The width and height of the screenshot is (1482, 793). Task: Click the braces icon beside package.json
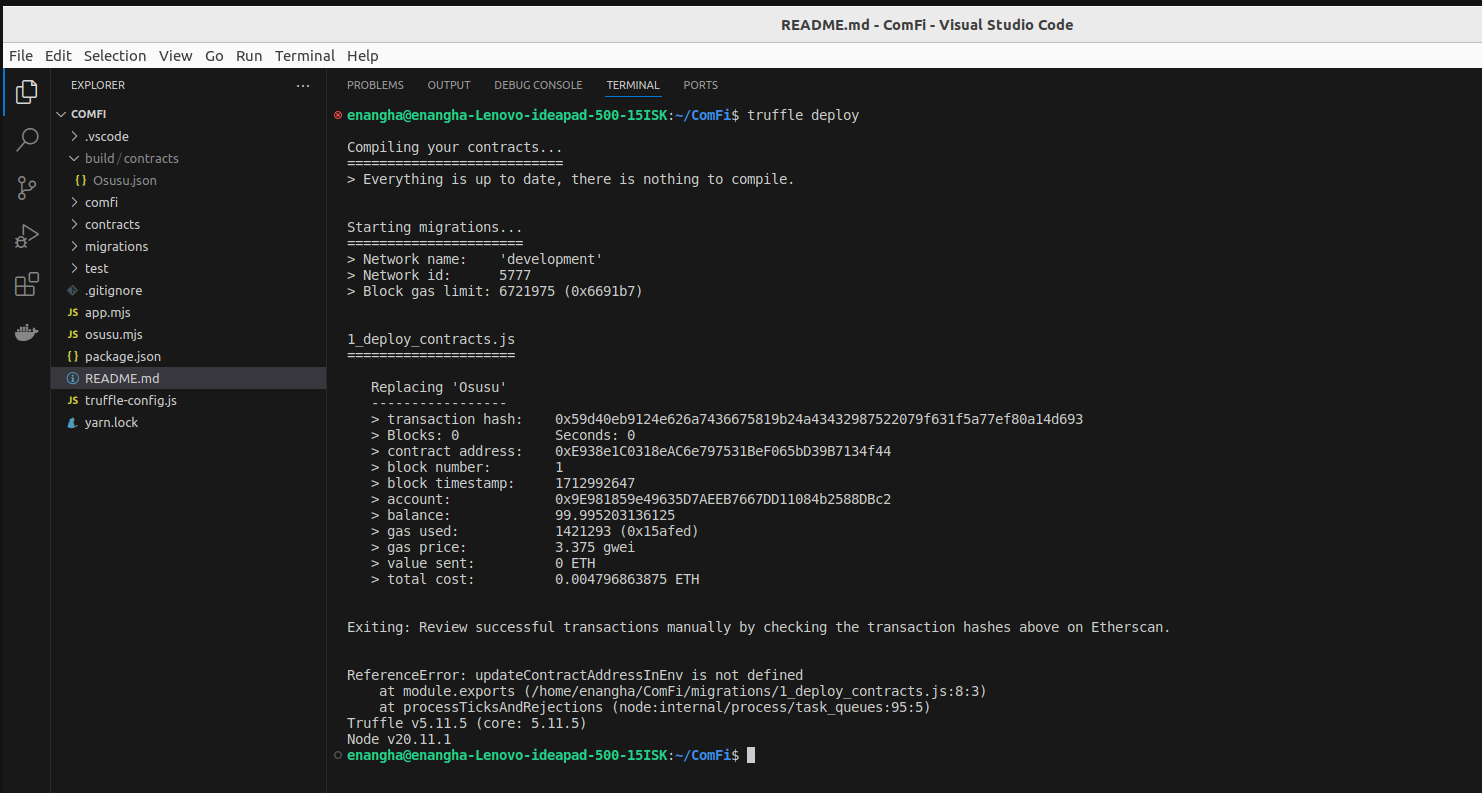pos(73,357)
